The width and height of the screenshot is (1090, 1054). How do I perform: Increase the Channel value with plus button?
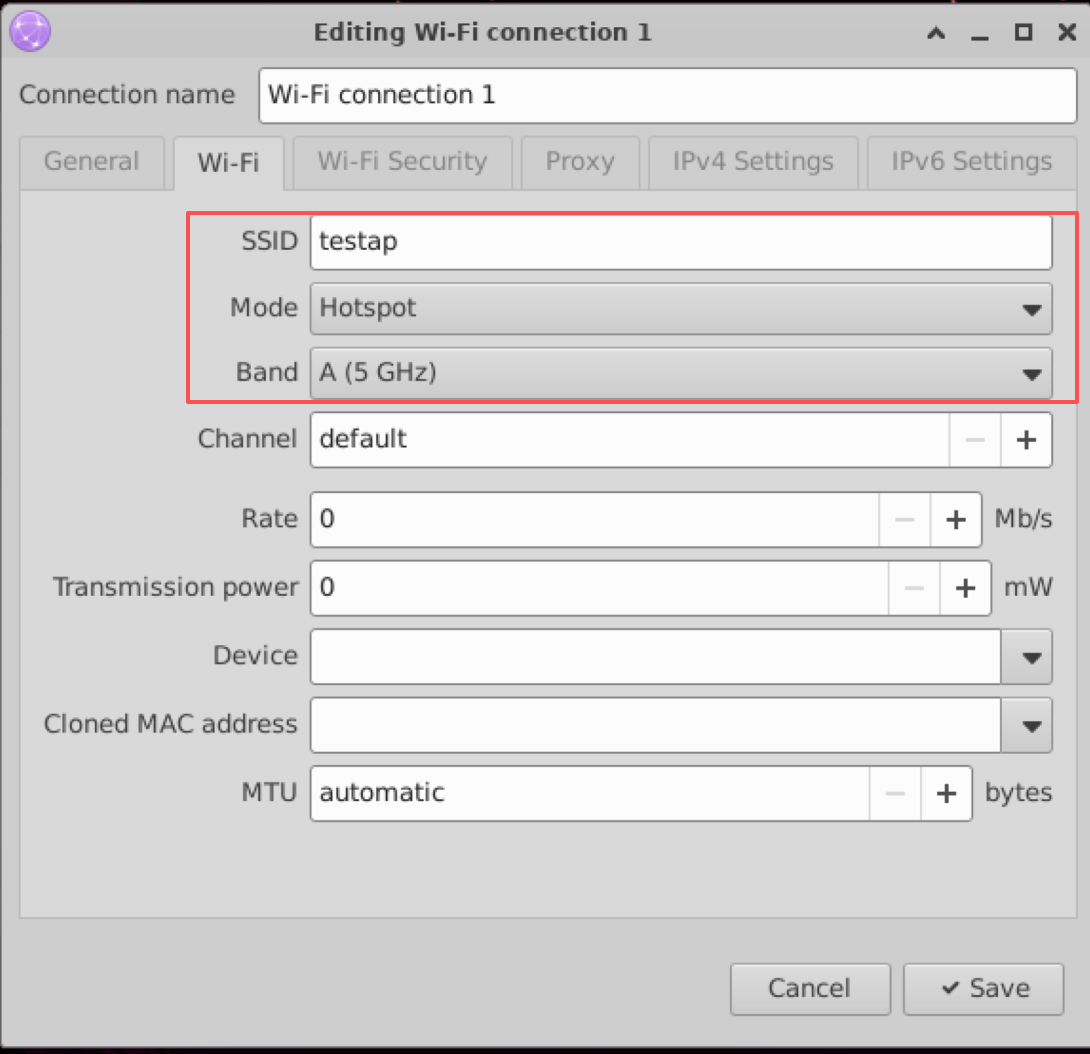[x=1026, y=440]
